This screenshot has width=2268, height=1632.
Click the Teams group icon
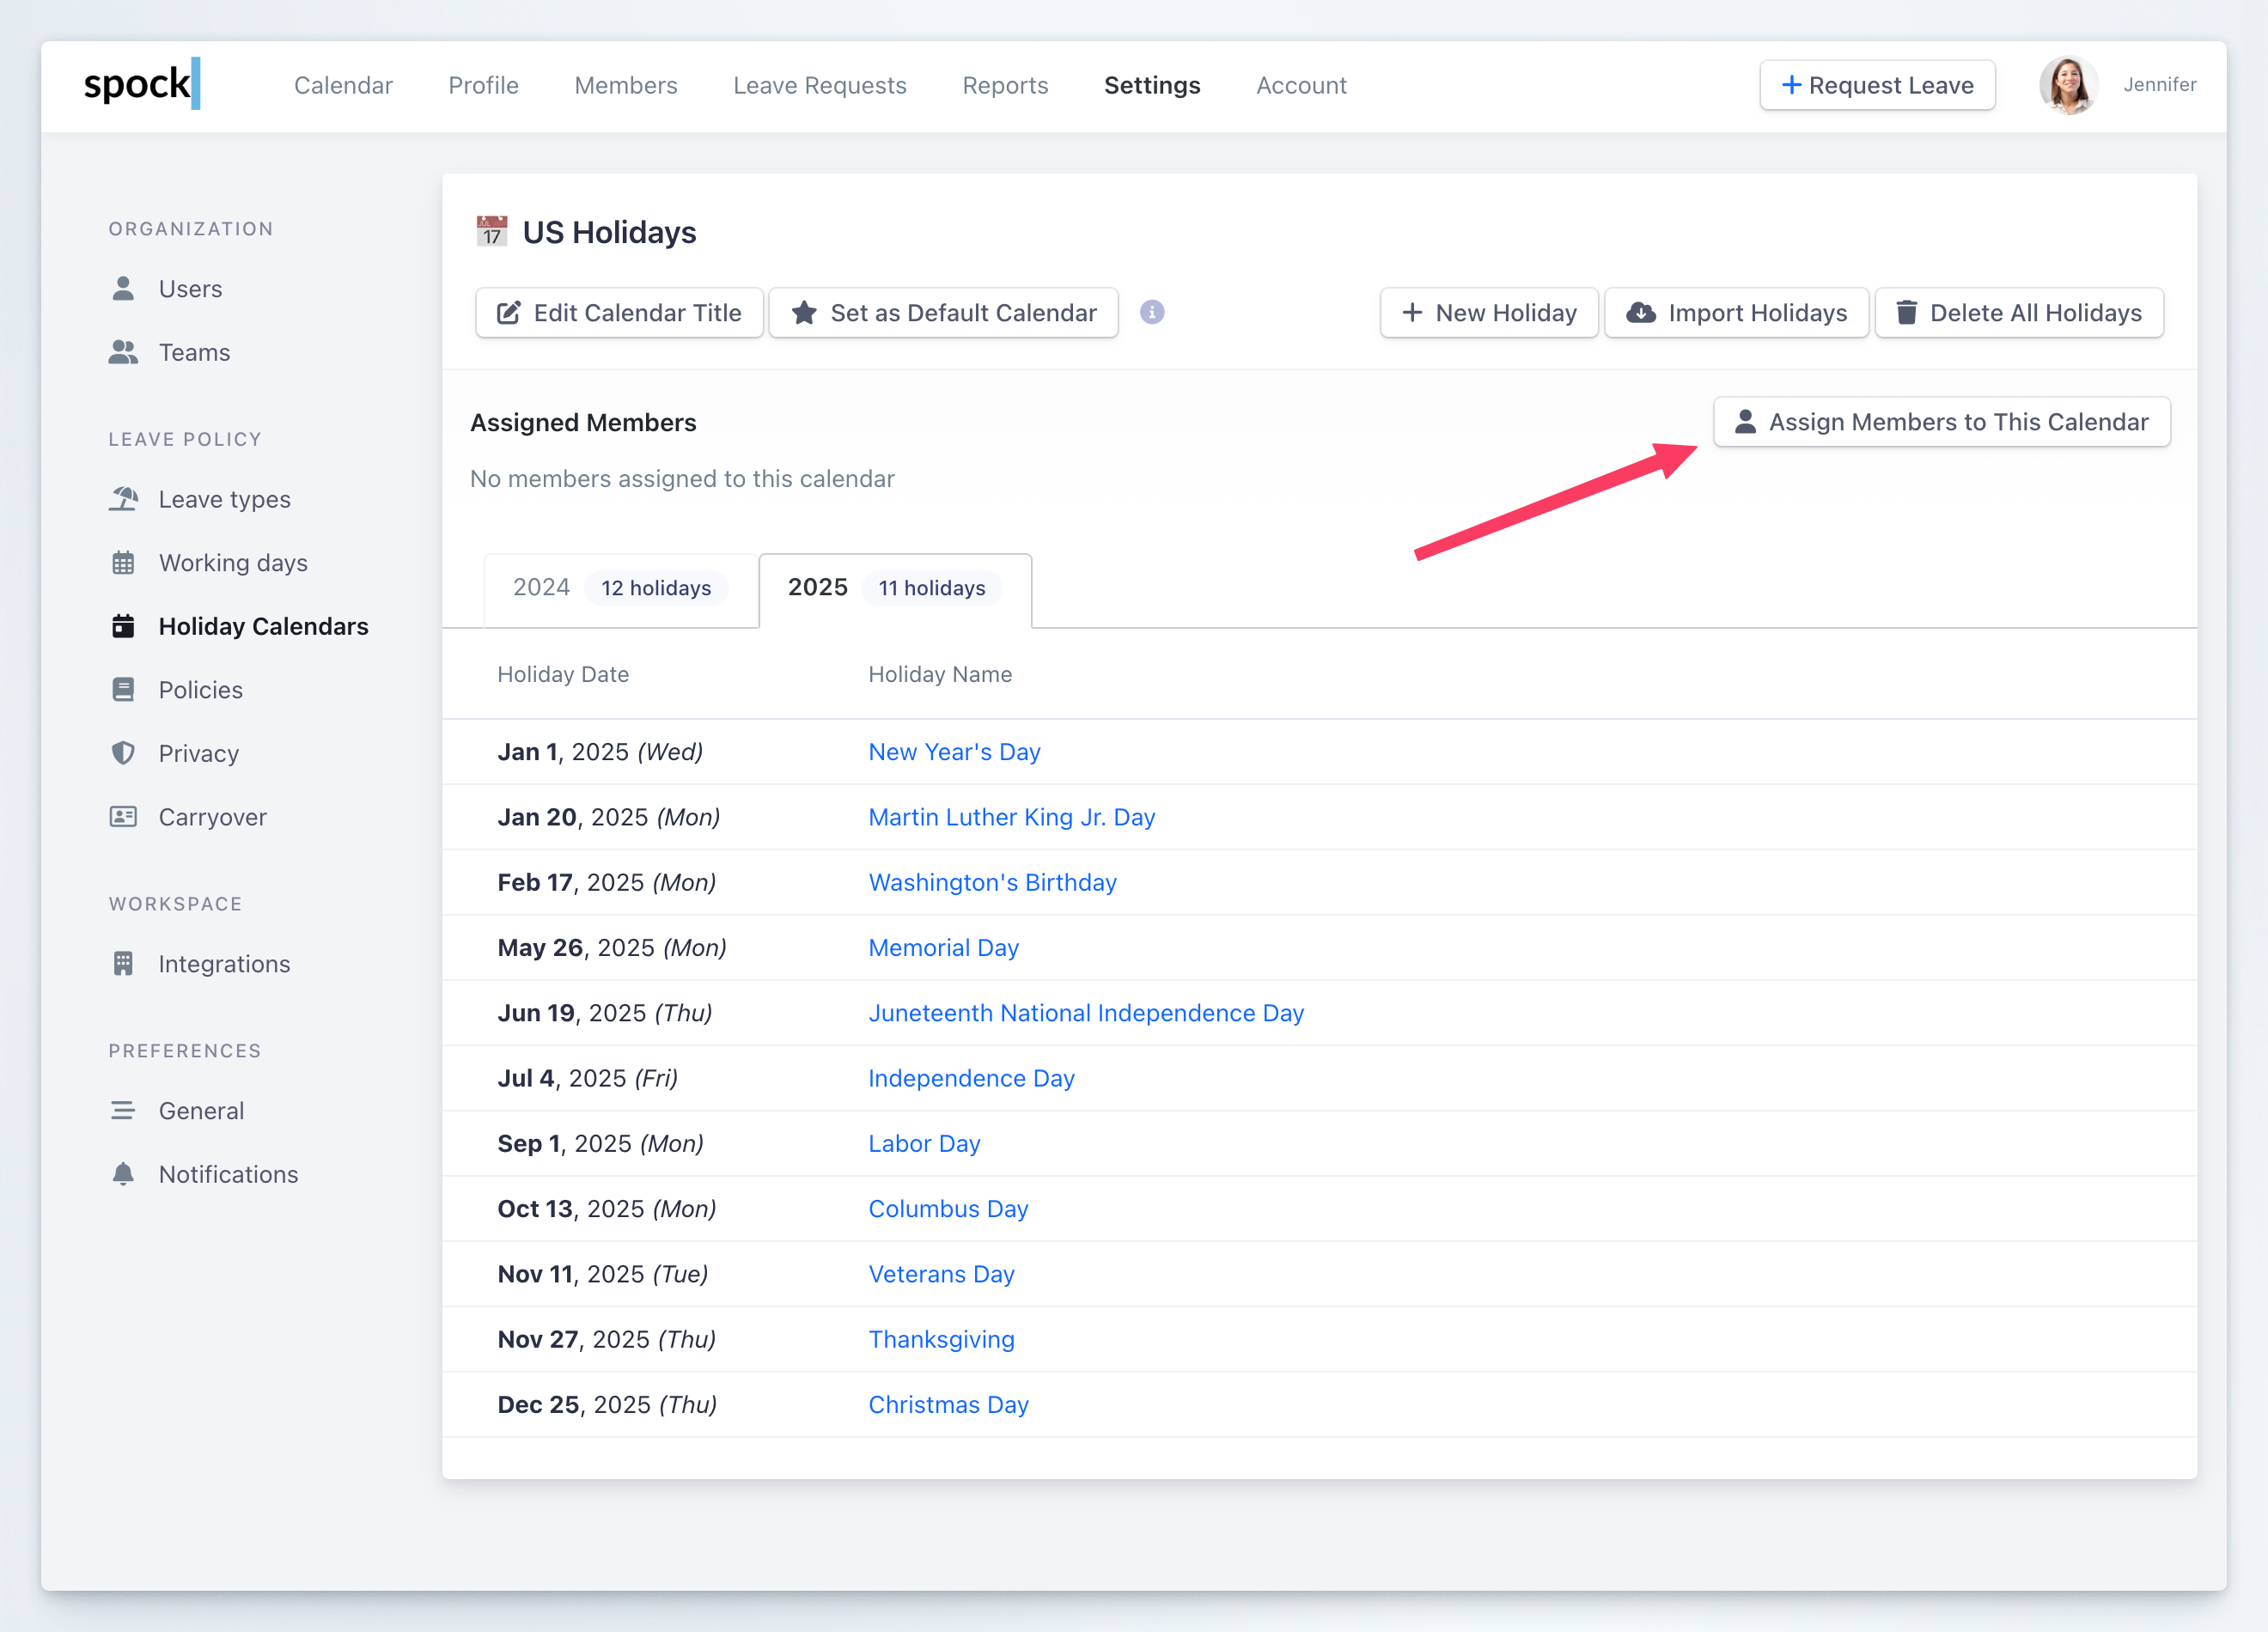point(123,352)
